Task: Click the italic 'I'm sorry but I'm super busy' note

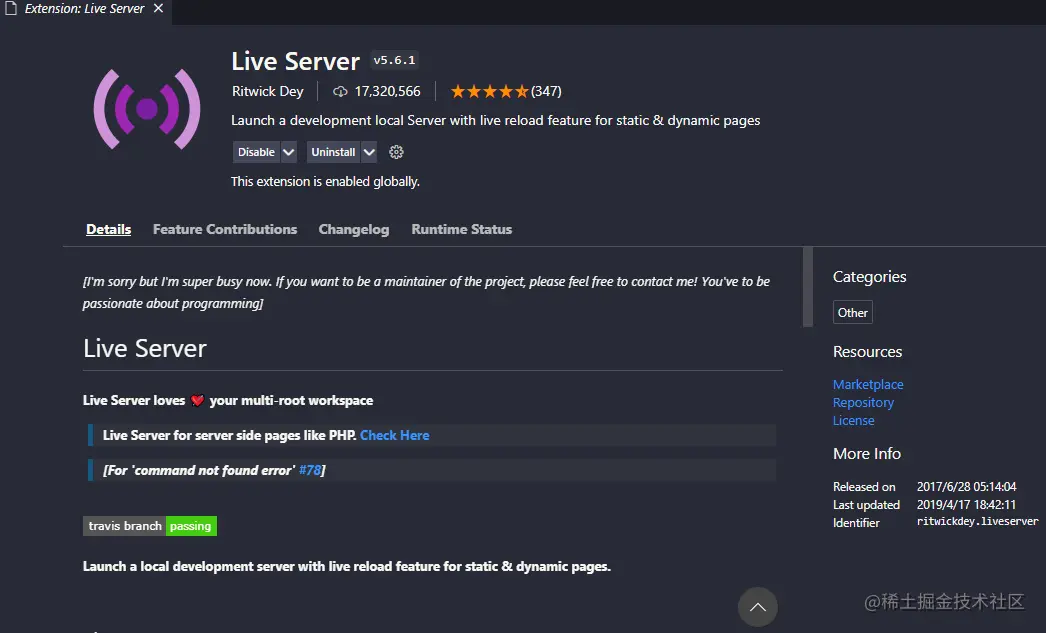Action: point(426,292)
